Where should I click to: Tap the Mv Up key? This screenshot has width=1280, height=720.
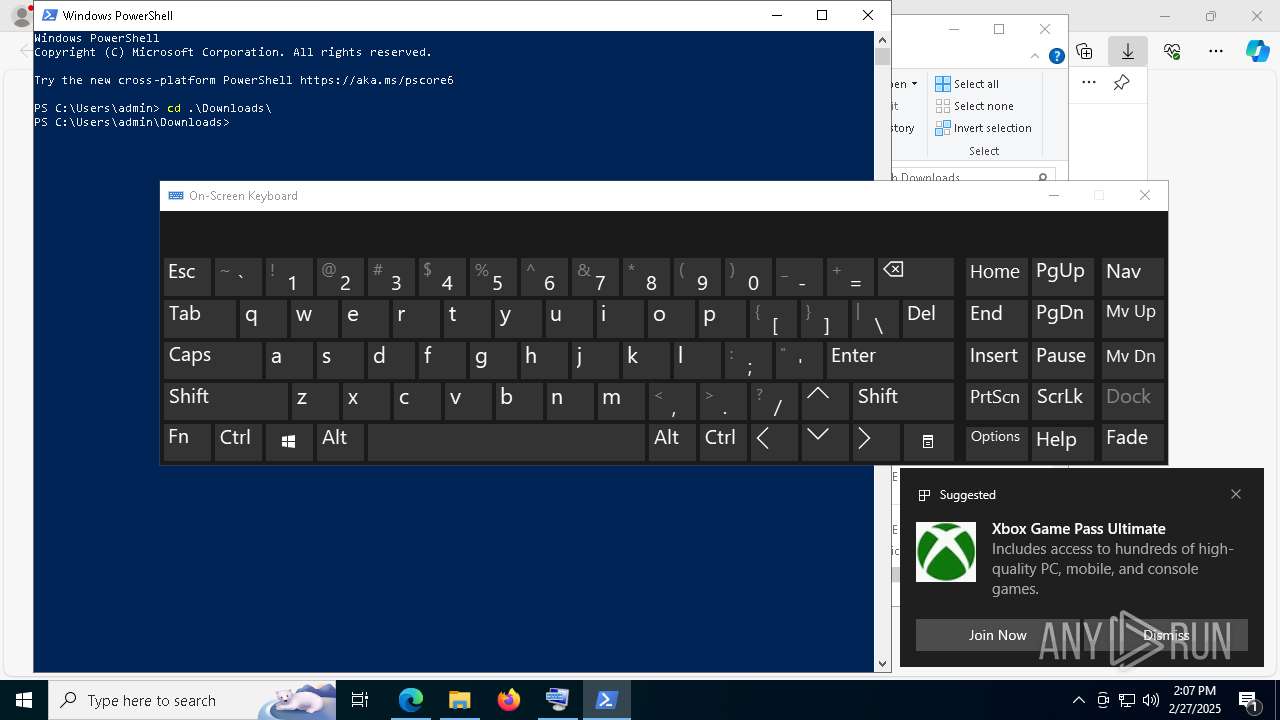1132,318
